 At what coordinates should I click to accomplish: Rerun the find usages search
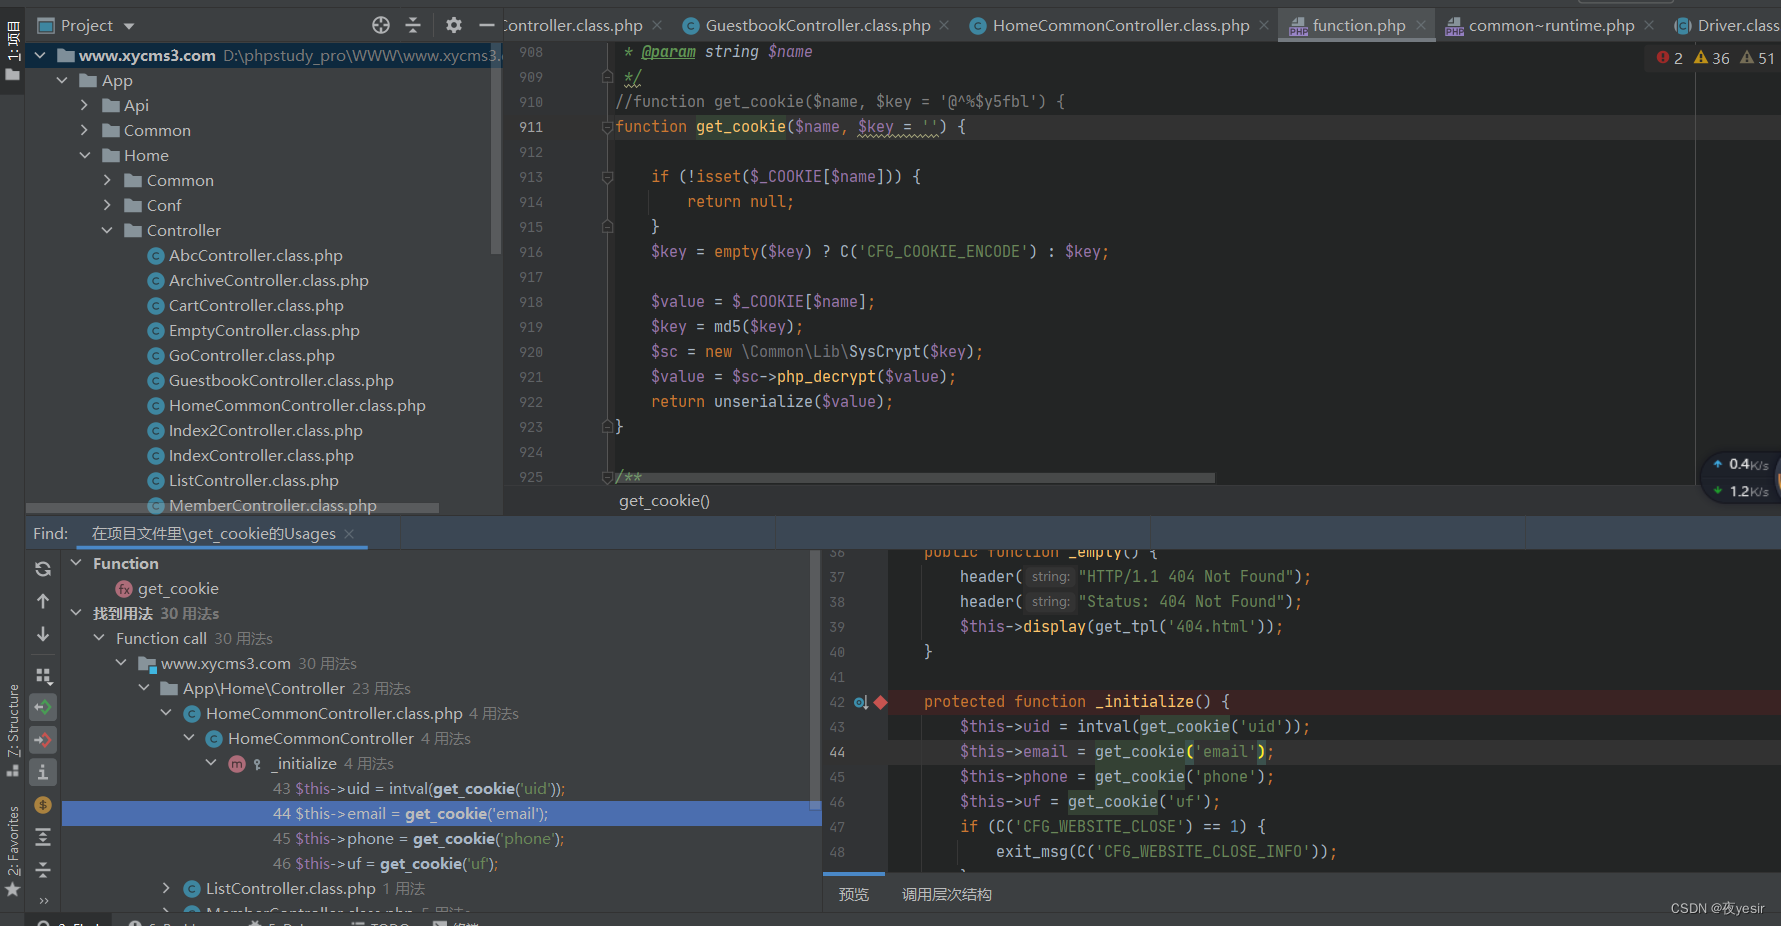(x=43, y=569)
